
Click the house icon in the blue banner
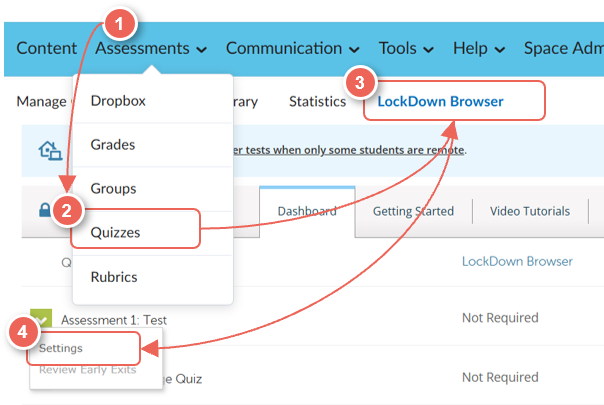49,151
